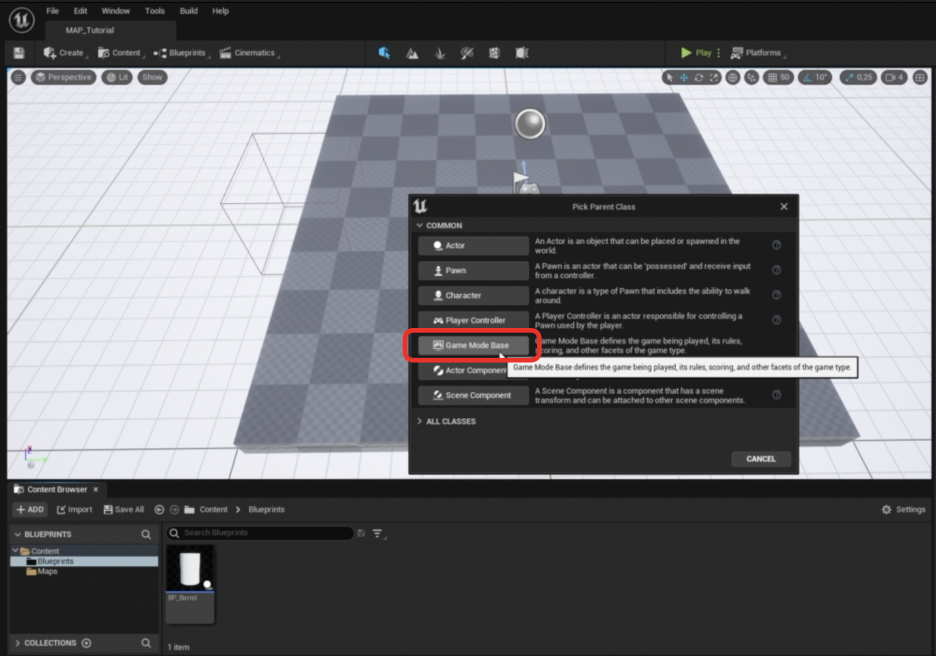This screenshot has width=936, height=656.
Task: Start Play in editor
Action: [x=696, y=53]
